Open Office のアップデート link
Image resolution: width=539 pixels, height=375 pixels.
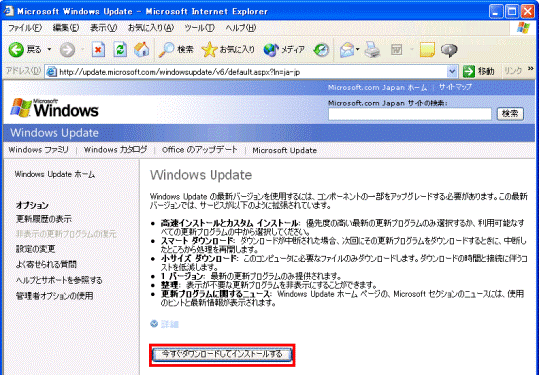click(x=200, y=150)
